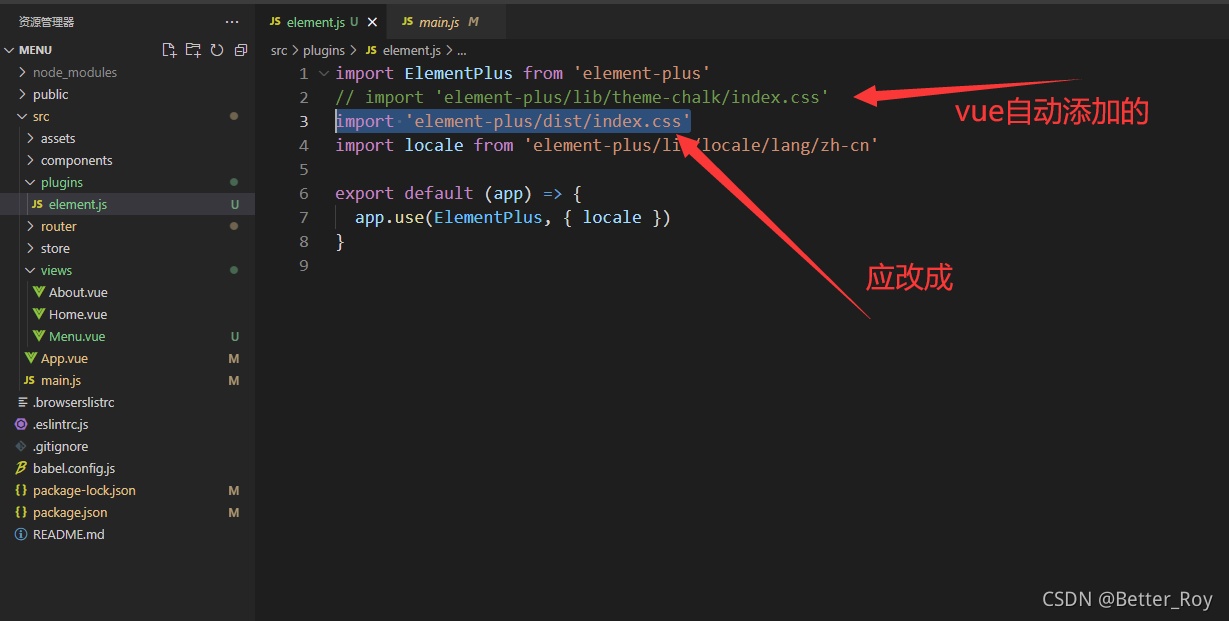Open Home.vue in the file tree
Viewport: 1229px width, 621px height.
click(x=127, y=314)
